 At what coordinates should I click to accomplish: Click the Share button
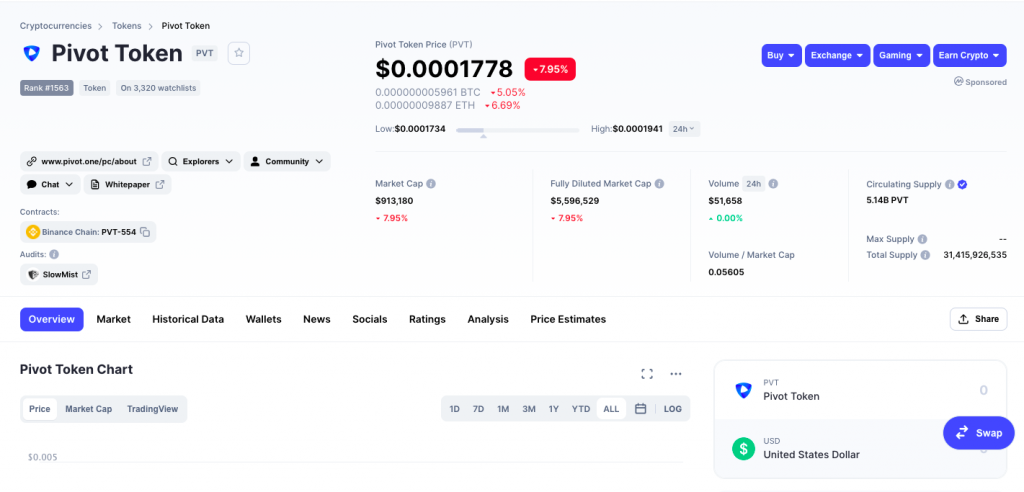click(978, 319)
